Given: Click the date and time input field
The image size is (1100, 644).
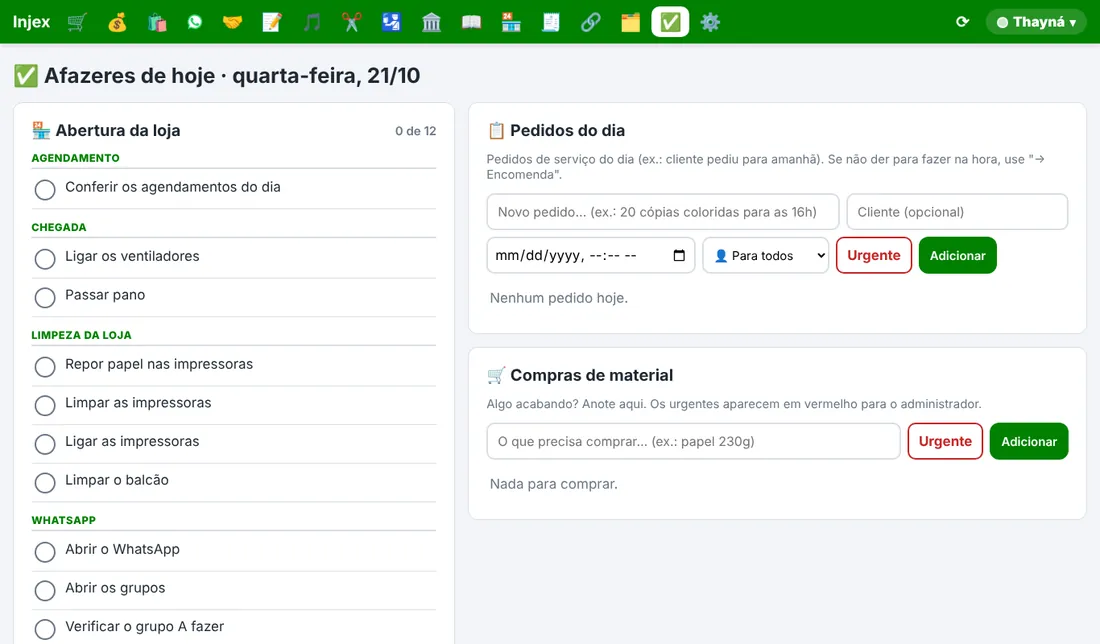Looking at the screenshot, I should (x=591, y=255).
